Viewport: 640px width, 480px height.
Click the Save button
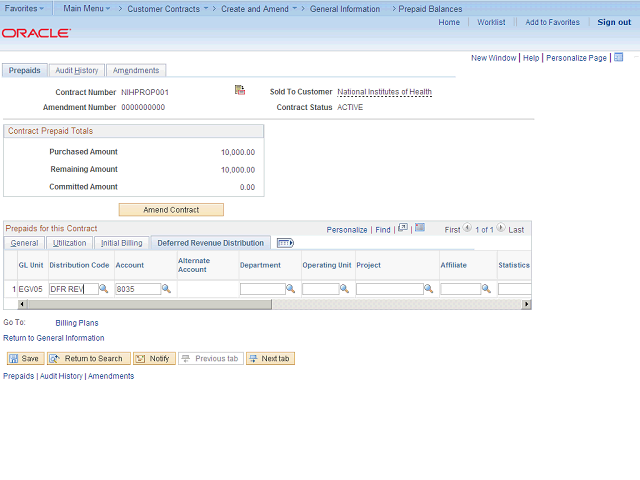25,358
